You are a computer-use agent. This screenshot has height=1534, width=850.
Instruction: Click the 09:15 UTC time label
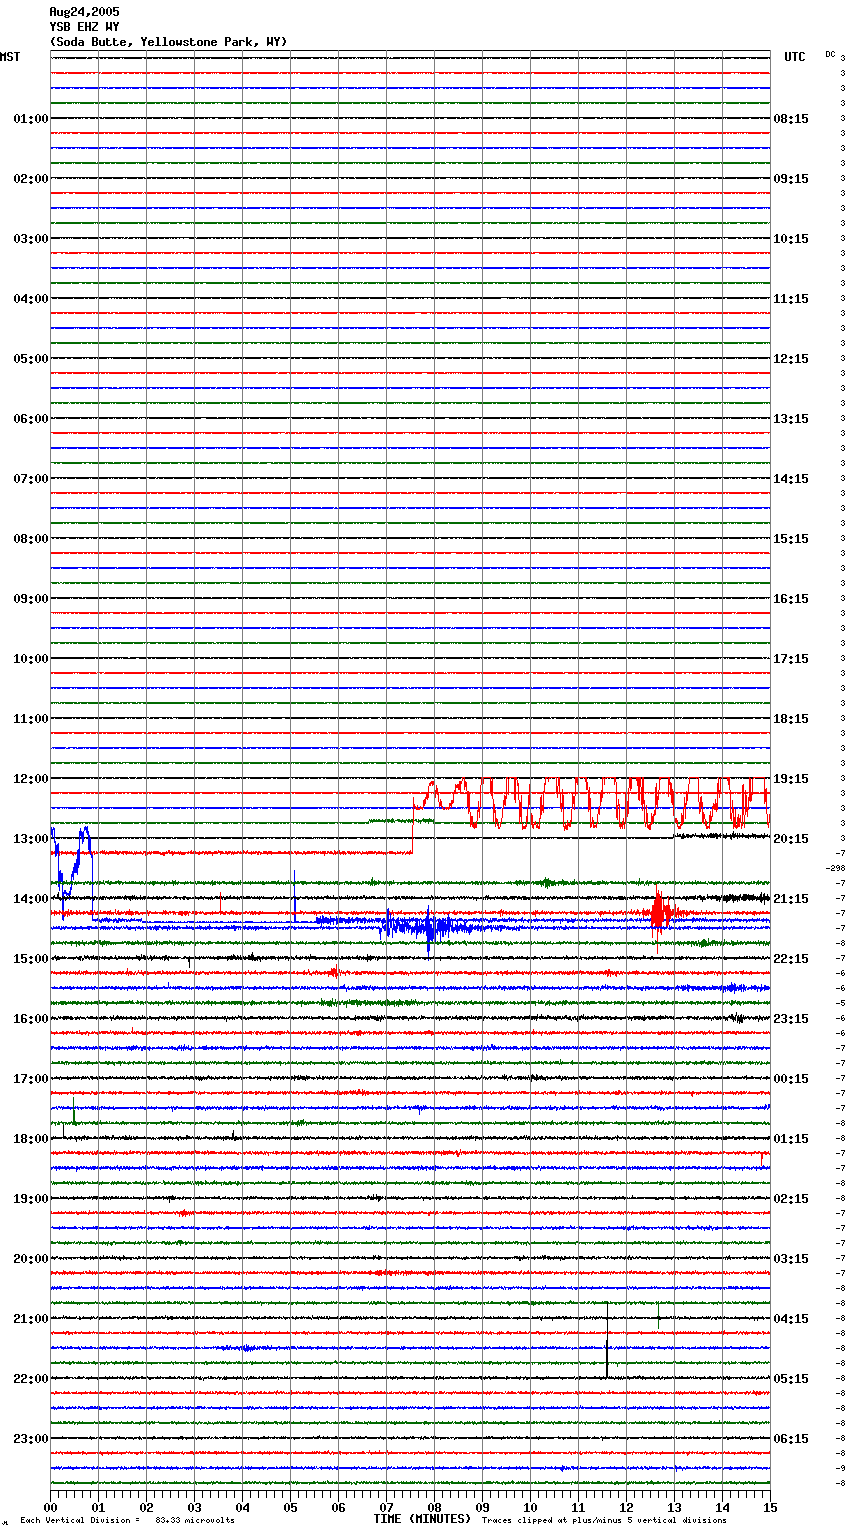791,179
